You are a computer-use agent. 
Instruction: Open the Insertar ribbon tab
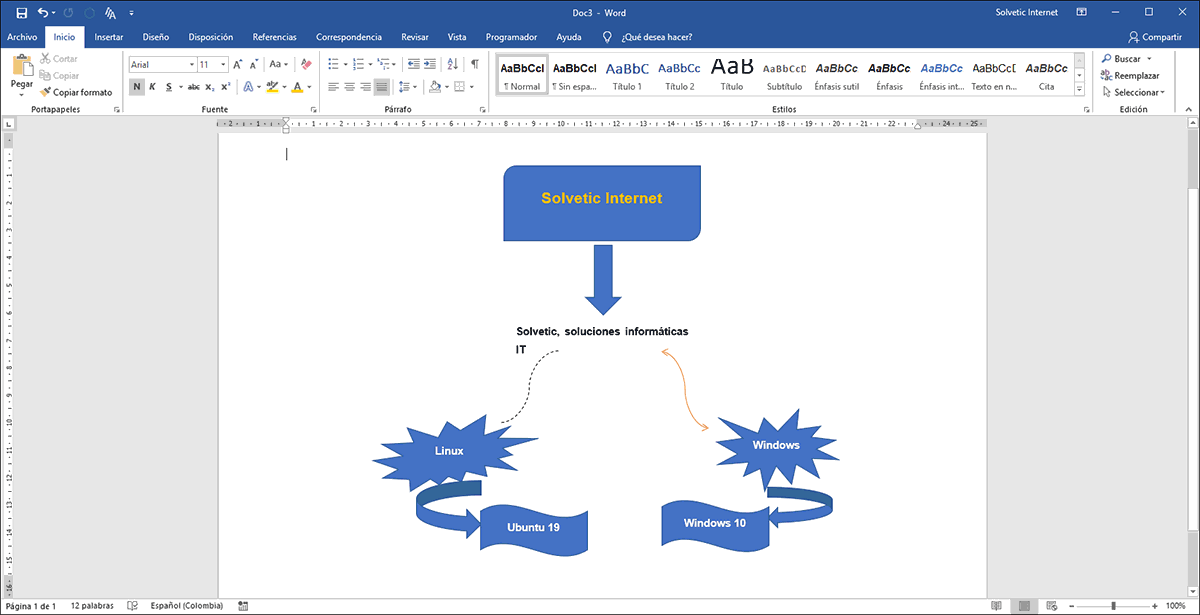pyautogui.click(x=109, y=37)
